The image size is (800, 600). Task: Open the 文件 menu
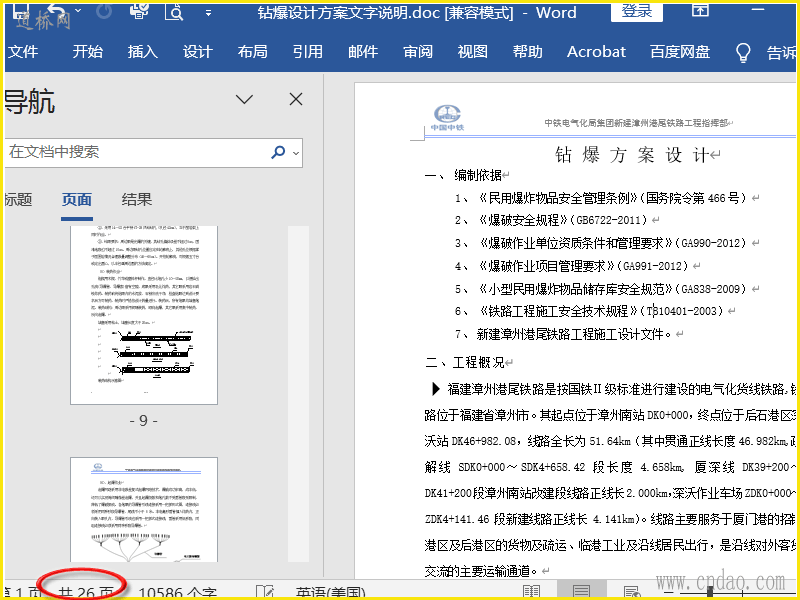click(x=23, y=52)
